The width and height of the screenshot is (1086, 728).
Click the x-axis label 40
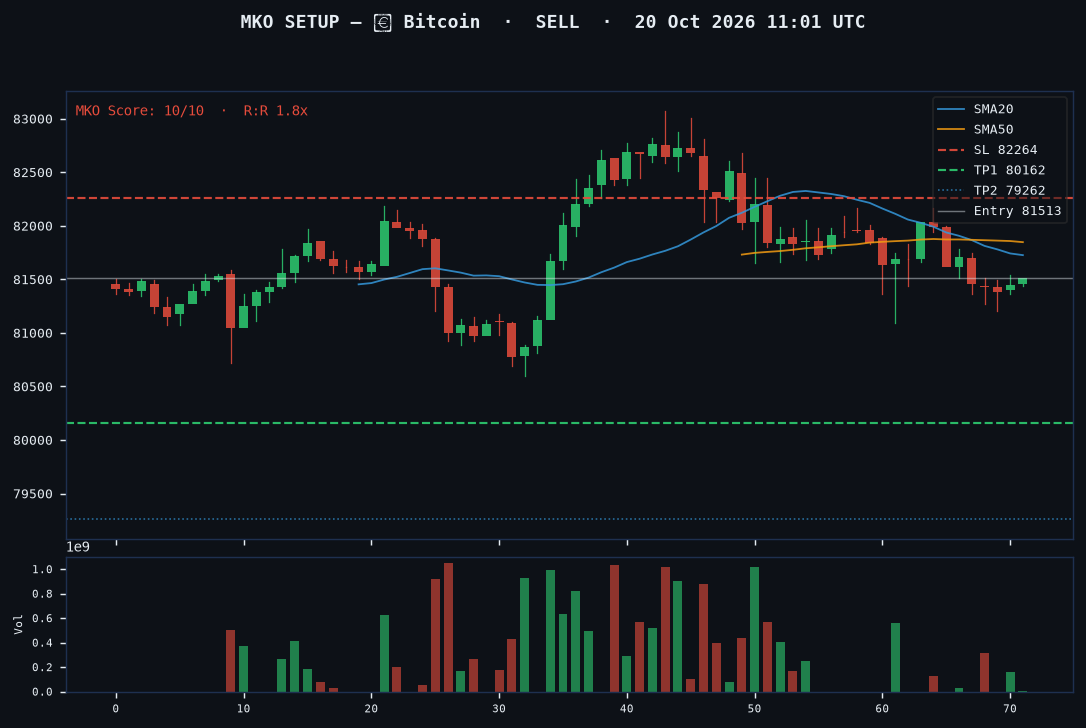coord(627,709)
